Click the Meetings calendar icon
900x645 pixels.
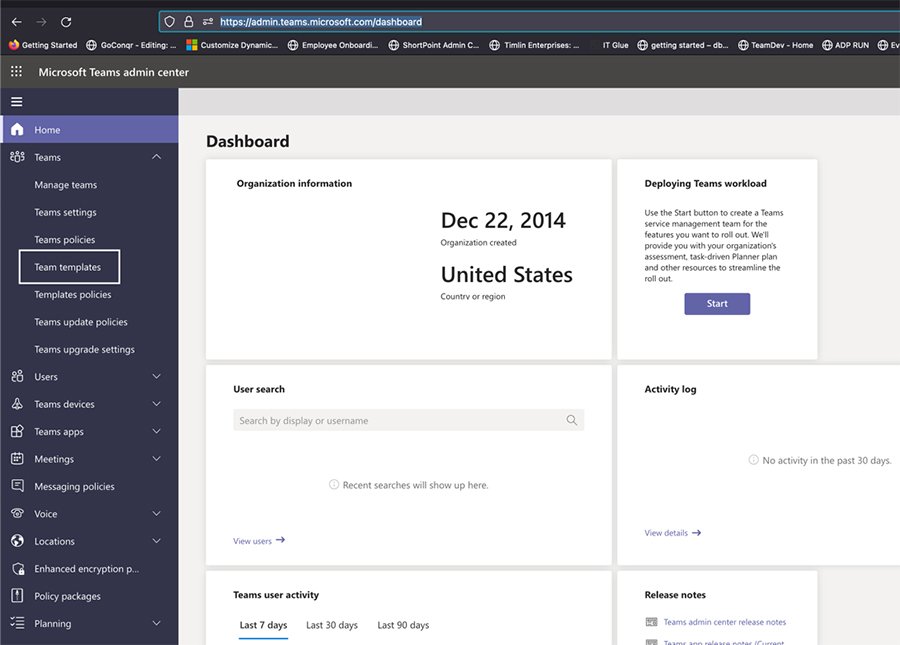[16, 459]
